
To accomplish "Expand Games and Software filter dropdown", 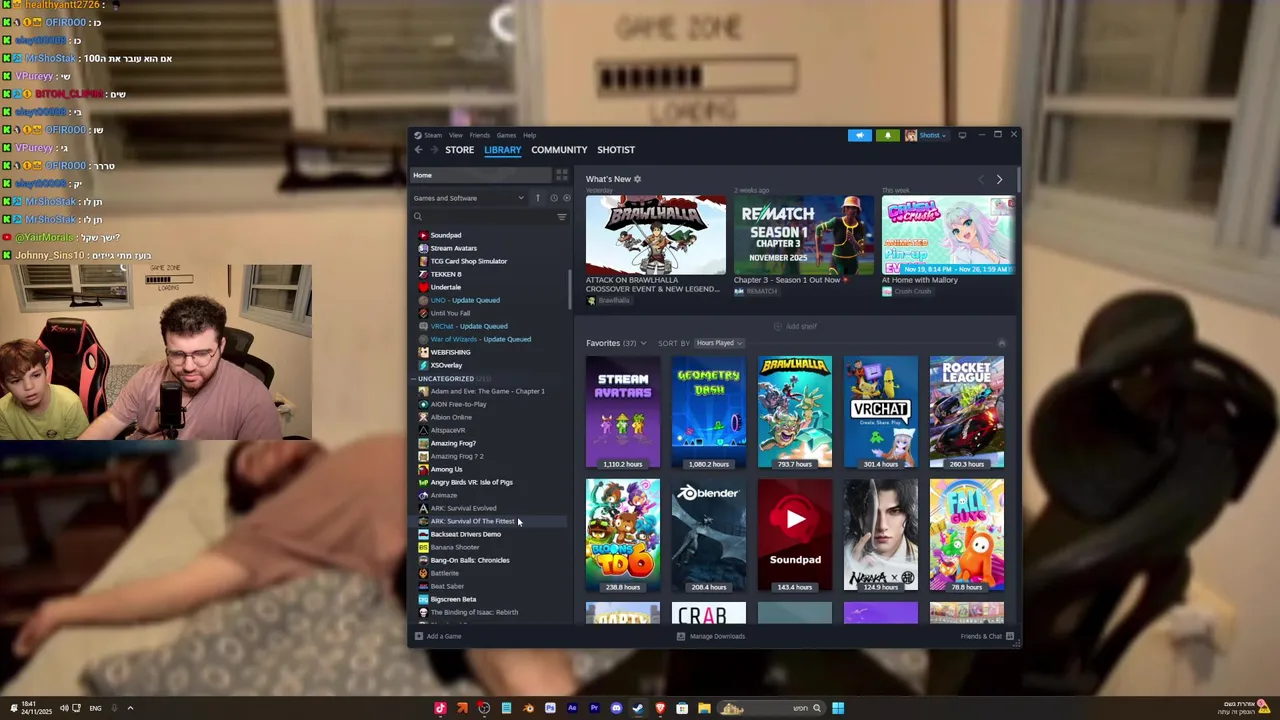I will pyautogui.click(x=469, y=198).
